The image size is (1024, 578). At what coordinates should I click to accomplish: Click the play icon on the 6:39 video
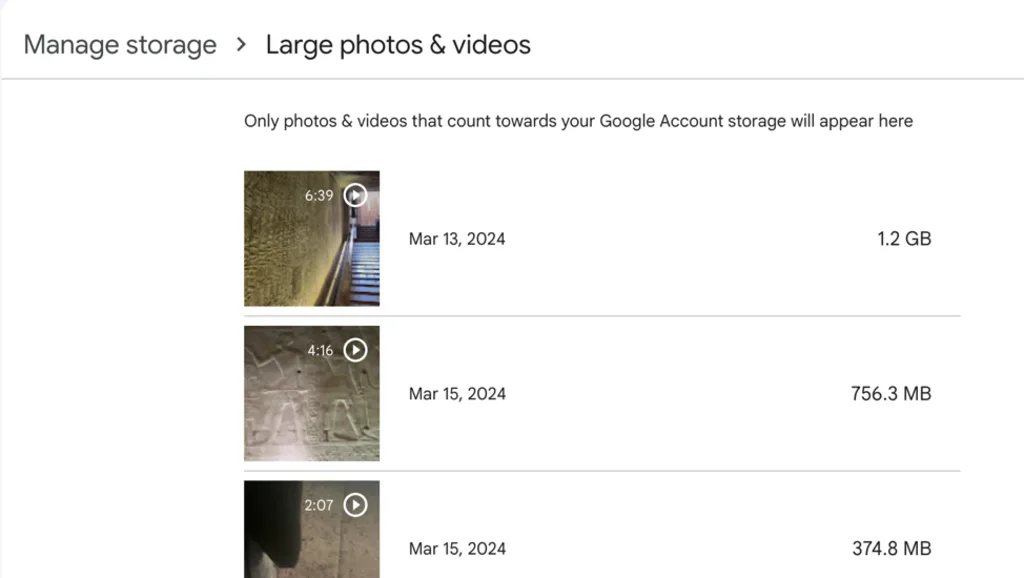[355, 195]
